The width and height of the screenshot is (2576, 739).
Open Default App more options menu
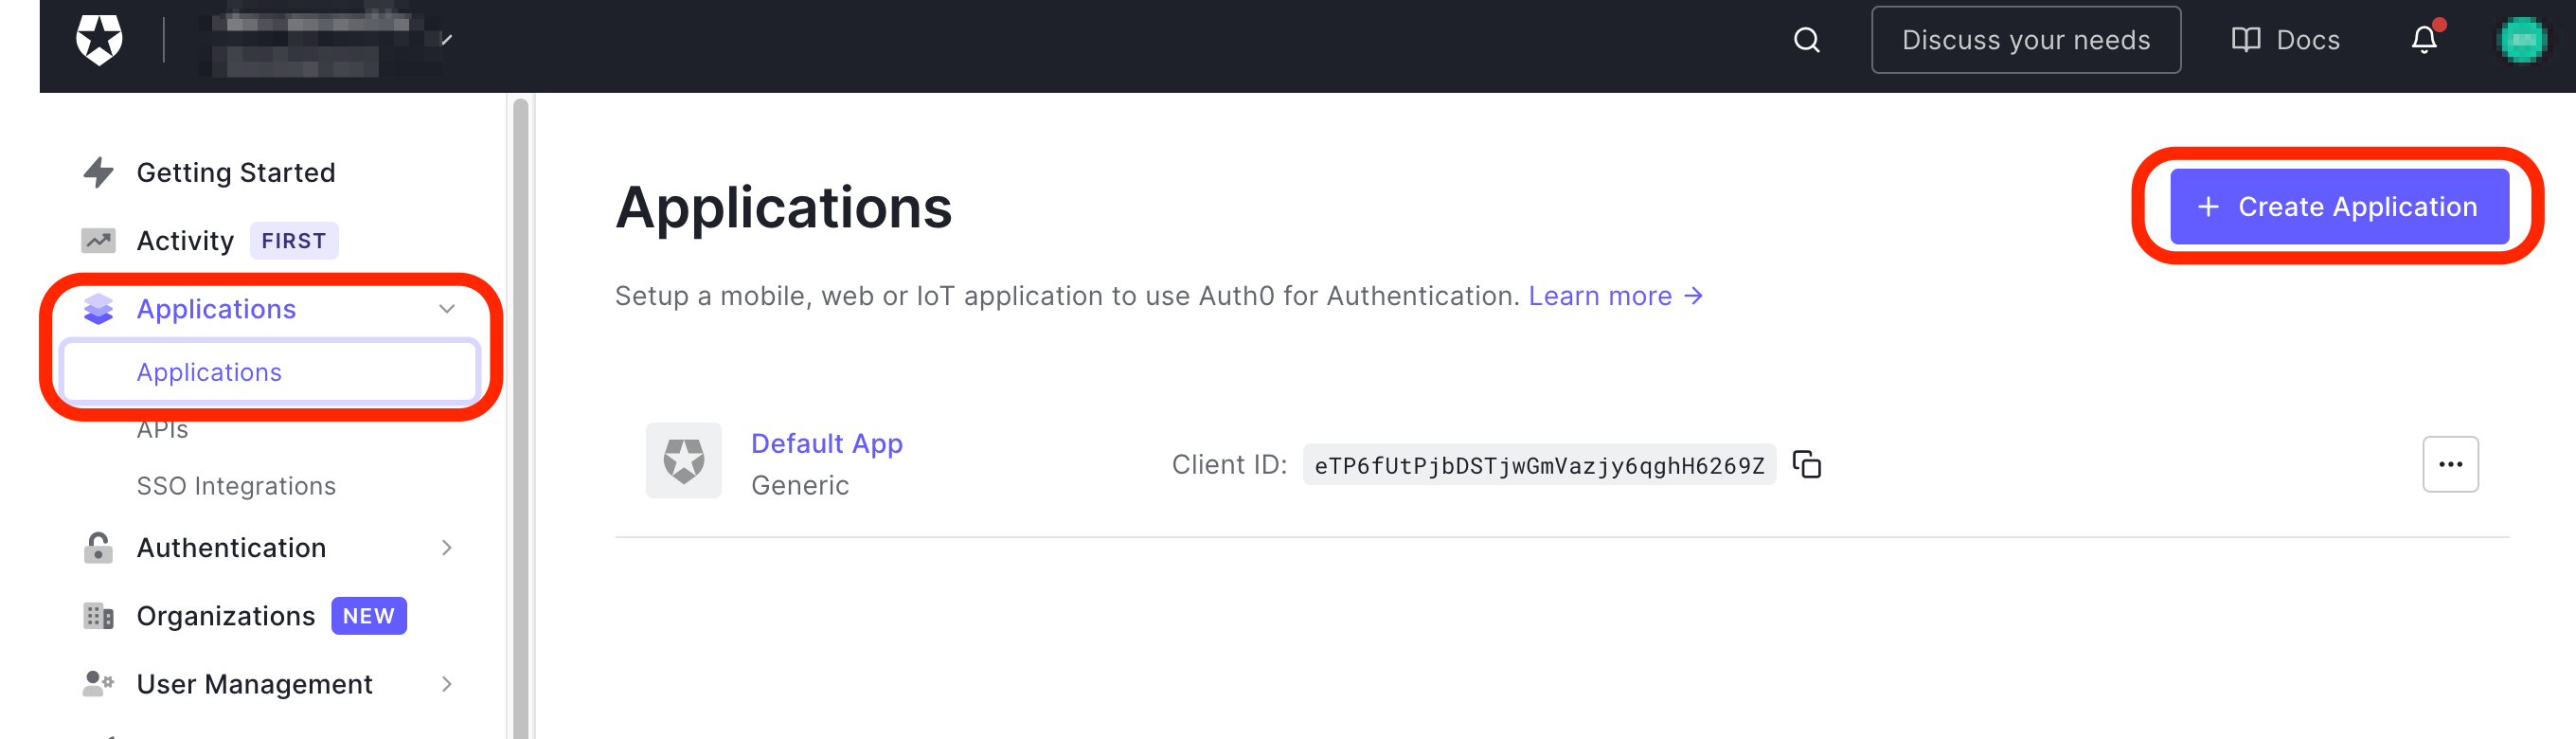coord(2450,465)
